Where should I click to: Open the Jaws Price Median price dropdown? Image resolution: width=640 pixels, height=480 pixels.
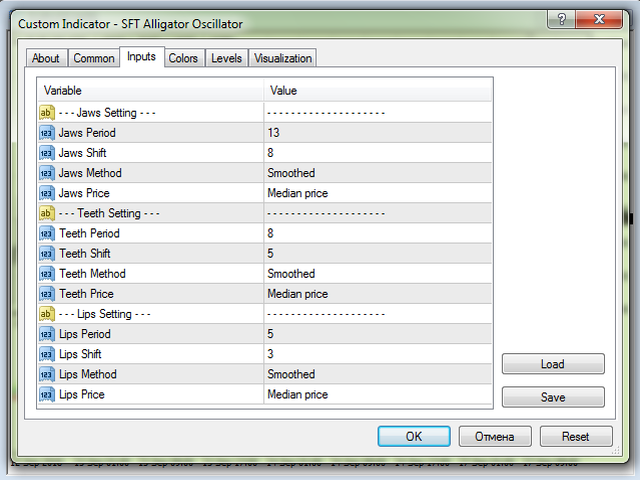point(378,193)
